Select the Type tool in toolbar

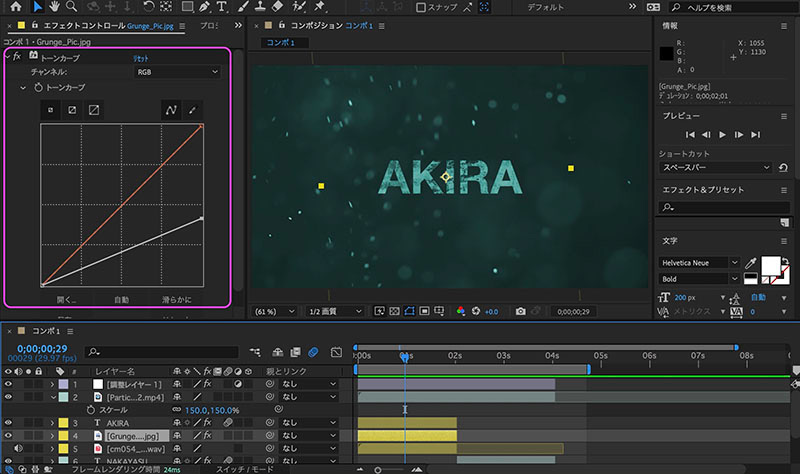coord(221,7)
